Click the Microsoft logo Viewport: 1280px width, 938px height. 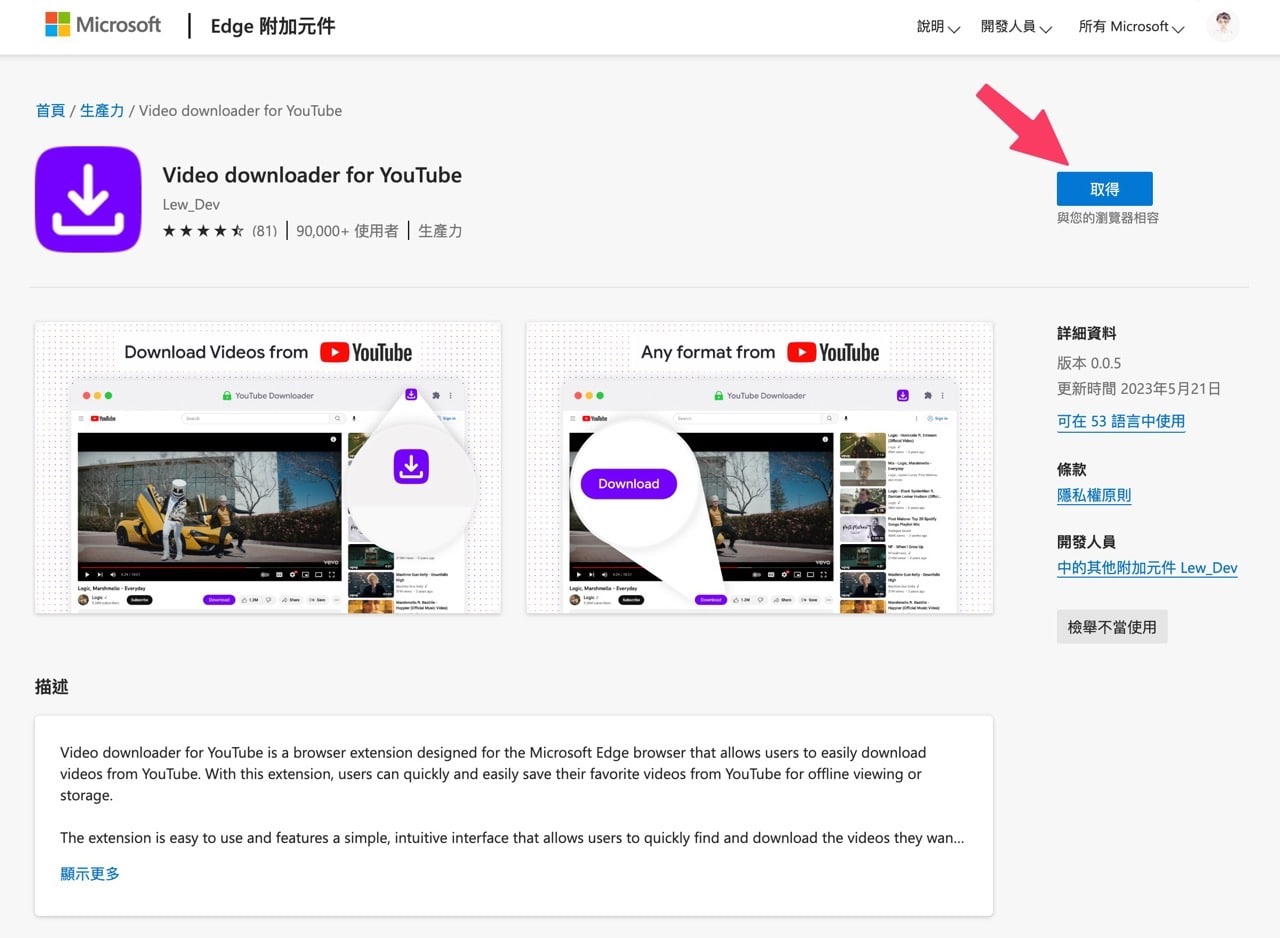coord(103,25)
